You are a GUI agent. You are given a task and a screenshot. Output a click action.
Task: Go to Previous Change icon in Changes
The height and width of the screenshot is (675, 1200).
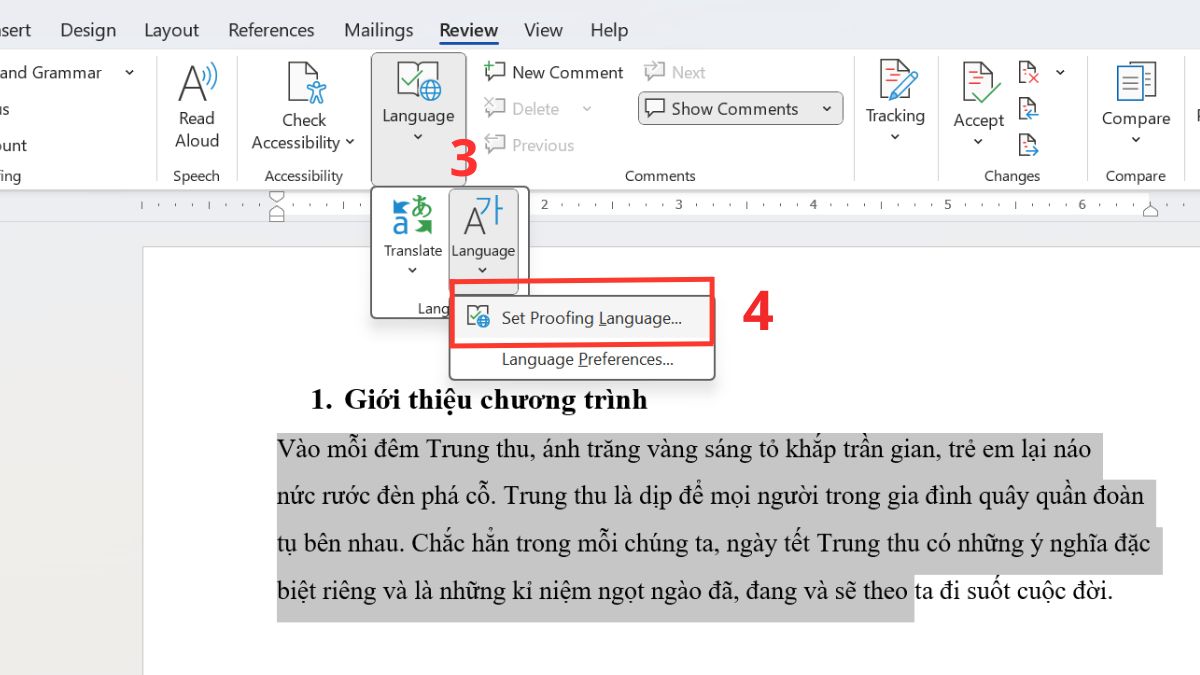[x=1029, y=109]
